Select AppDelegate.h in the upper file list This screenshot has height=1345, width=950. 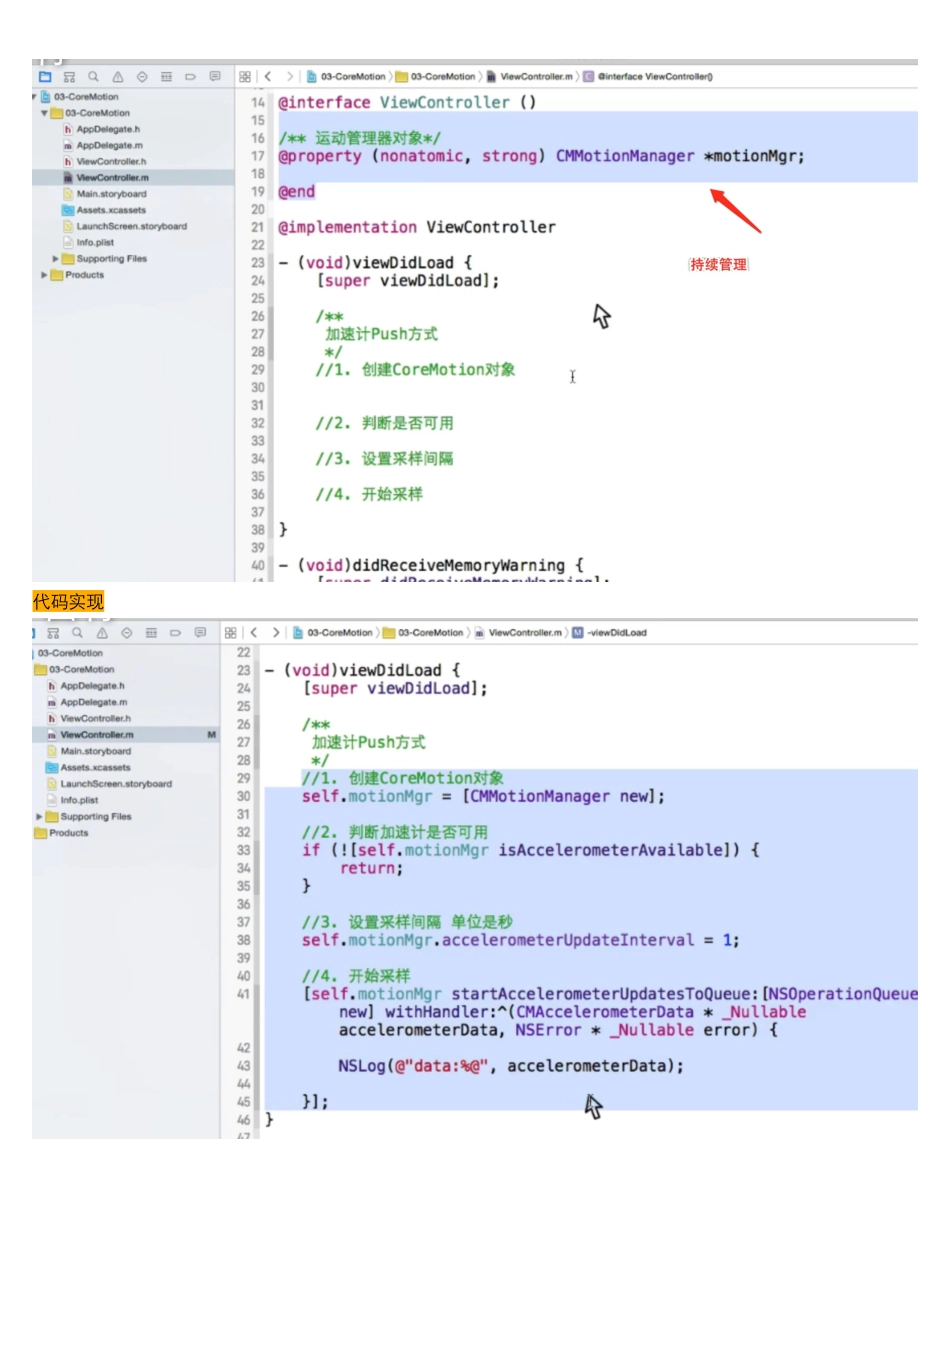[x=108, y=130]
